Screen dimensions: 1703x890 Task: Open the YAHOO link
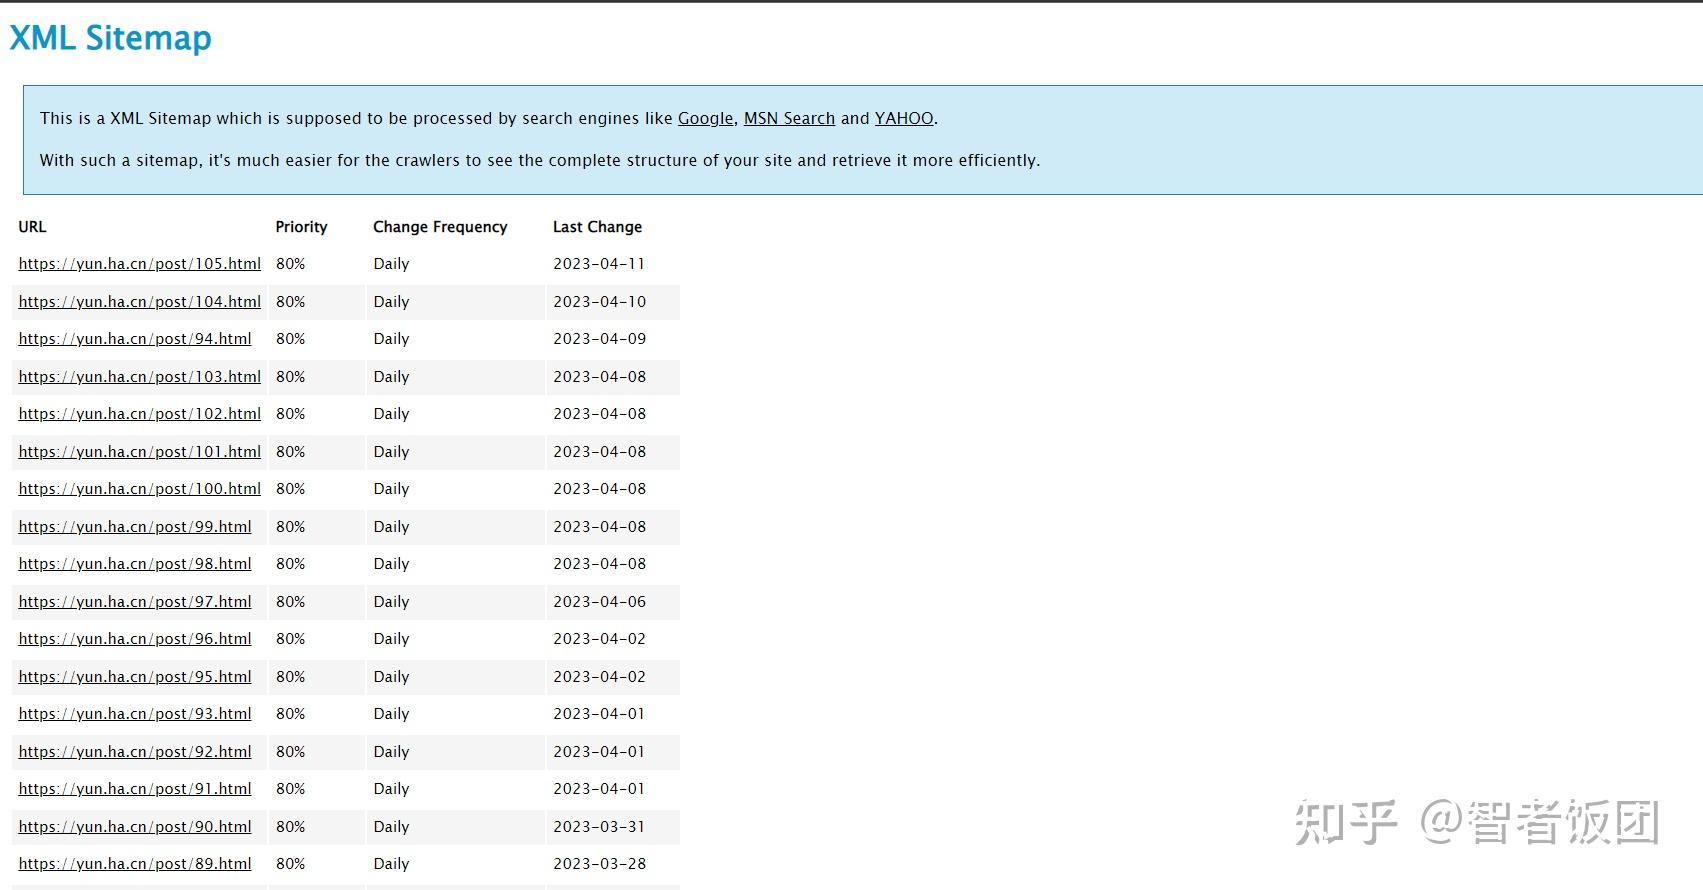point(904,118)
